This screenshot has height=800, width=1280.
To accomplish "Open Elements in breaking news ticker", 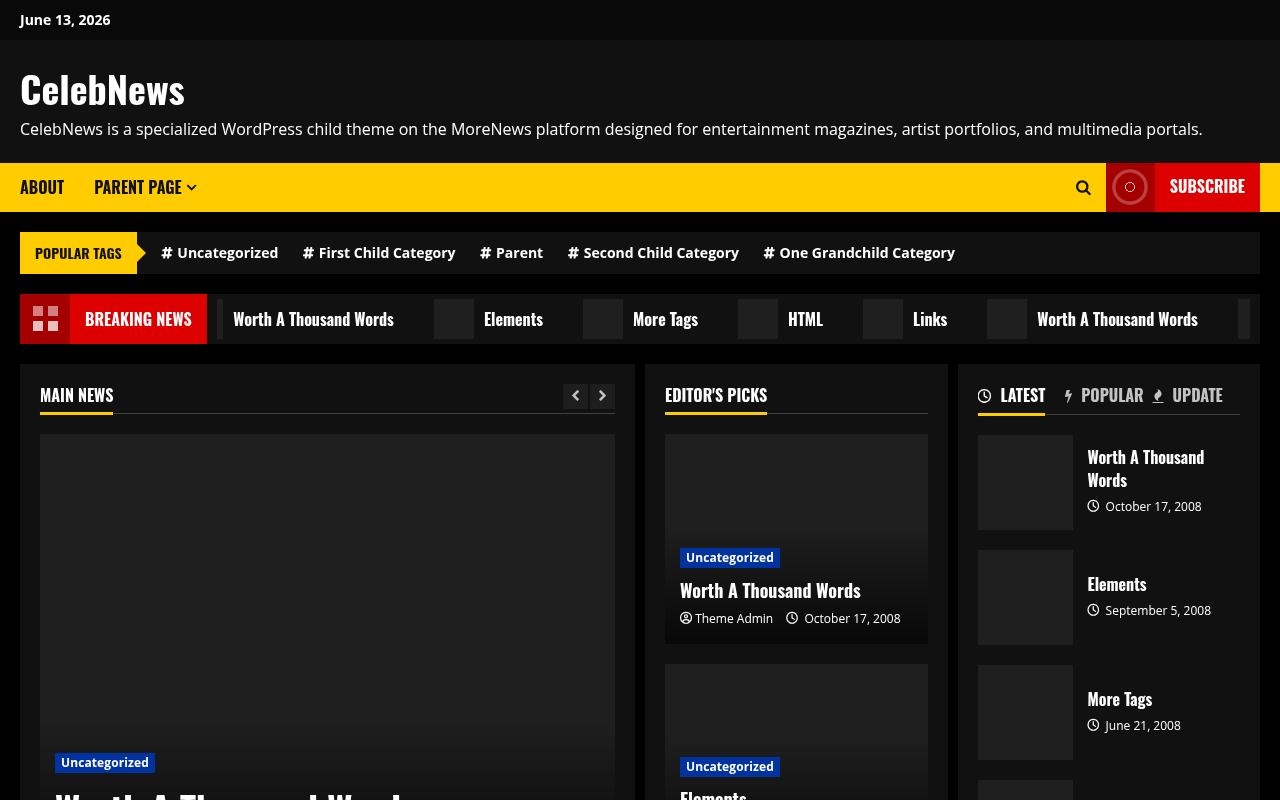I will [513, 319].
